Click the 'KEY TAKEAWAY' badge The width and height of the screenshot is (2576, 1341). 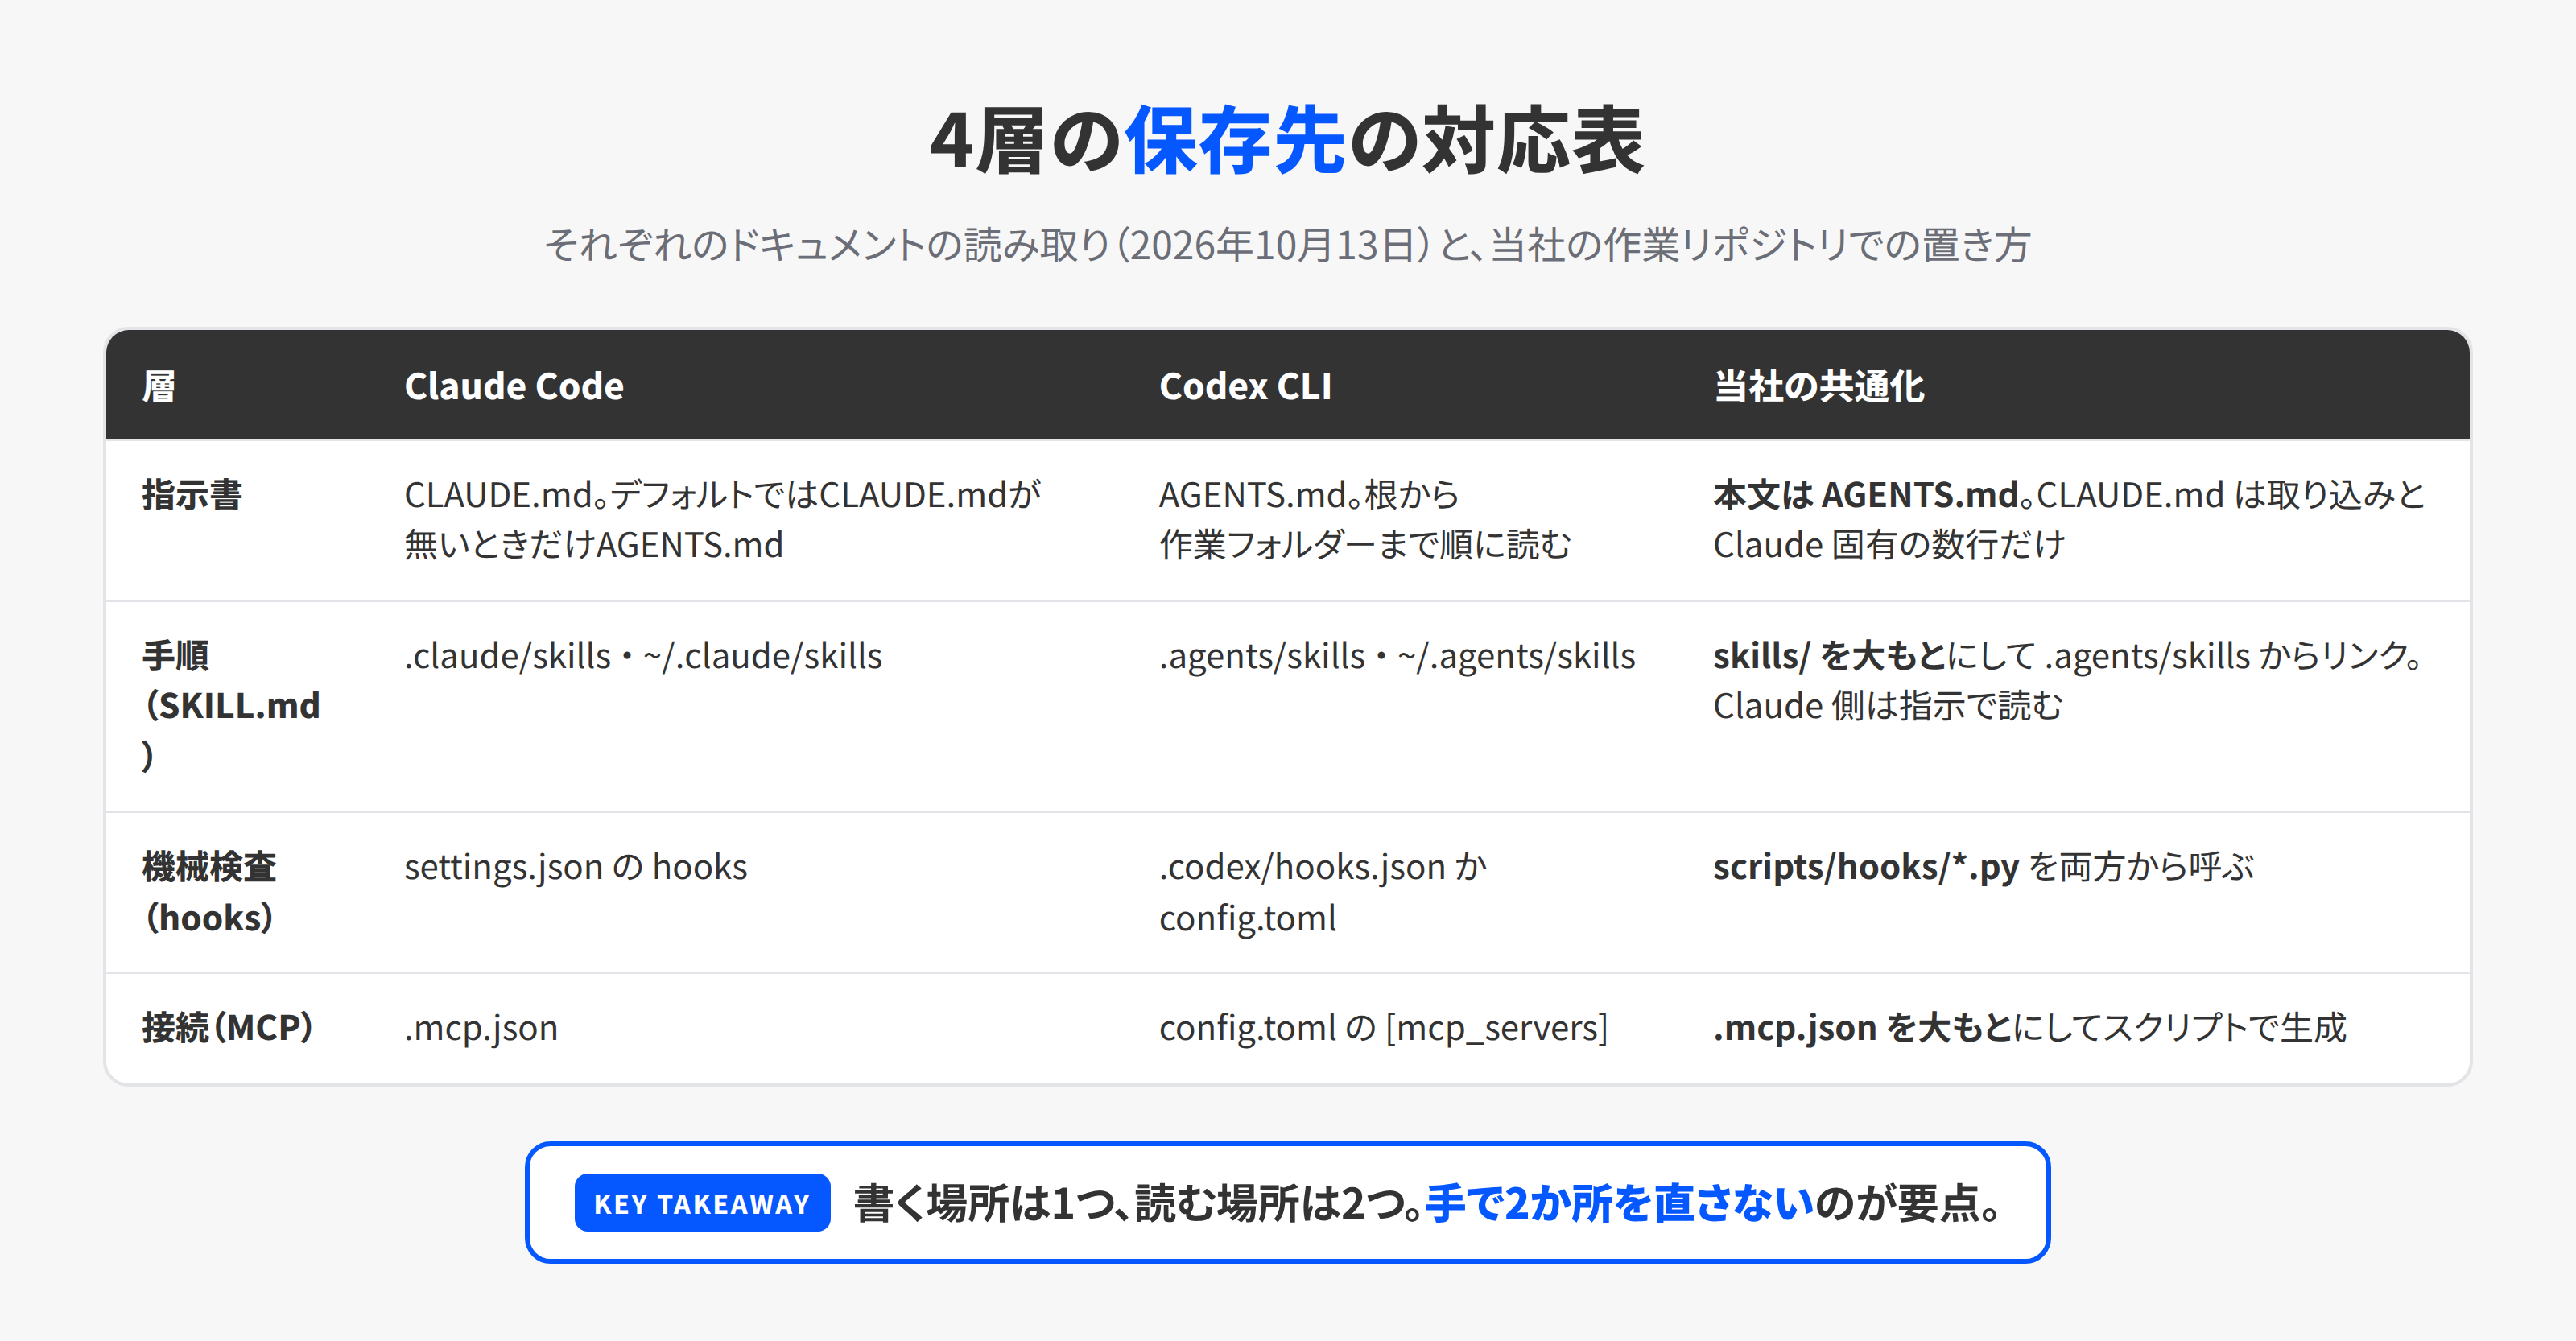point(702,1203)
